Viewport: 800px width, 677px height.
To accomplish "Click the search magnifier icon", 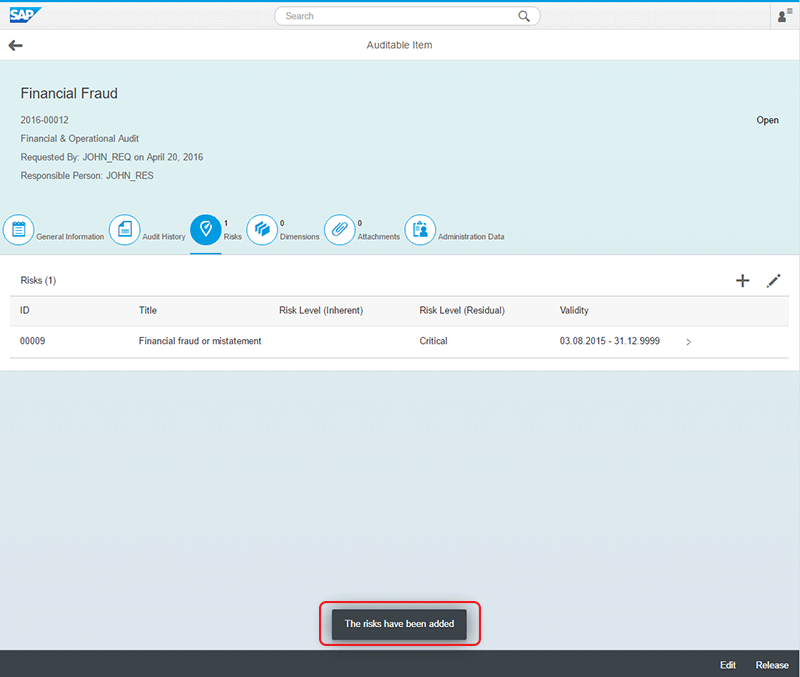I will point(524,16).
